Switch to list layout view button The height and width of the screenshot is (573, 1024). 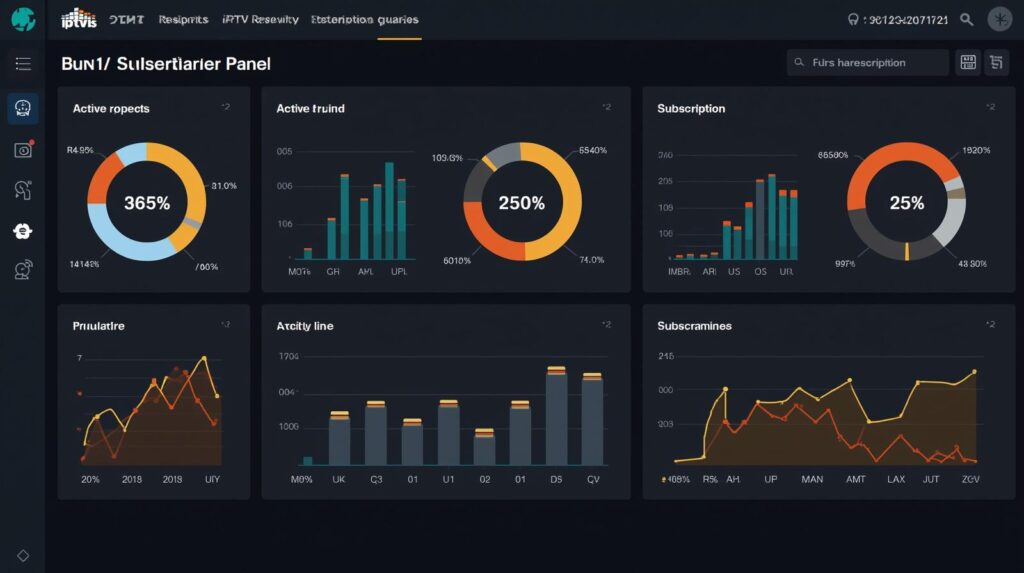tap(996, 63)
